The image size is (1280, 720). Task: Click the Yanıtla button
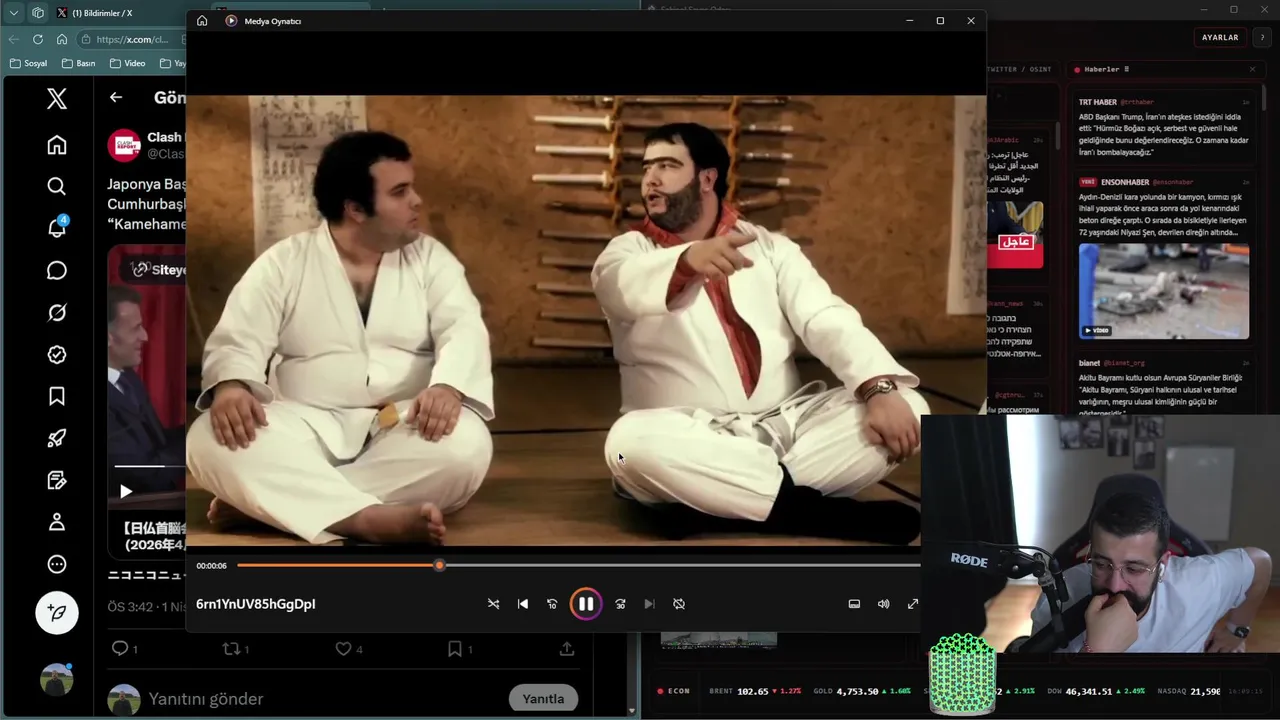coord(543,699)
